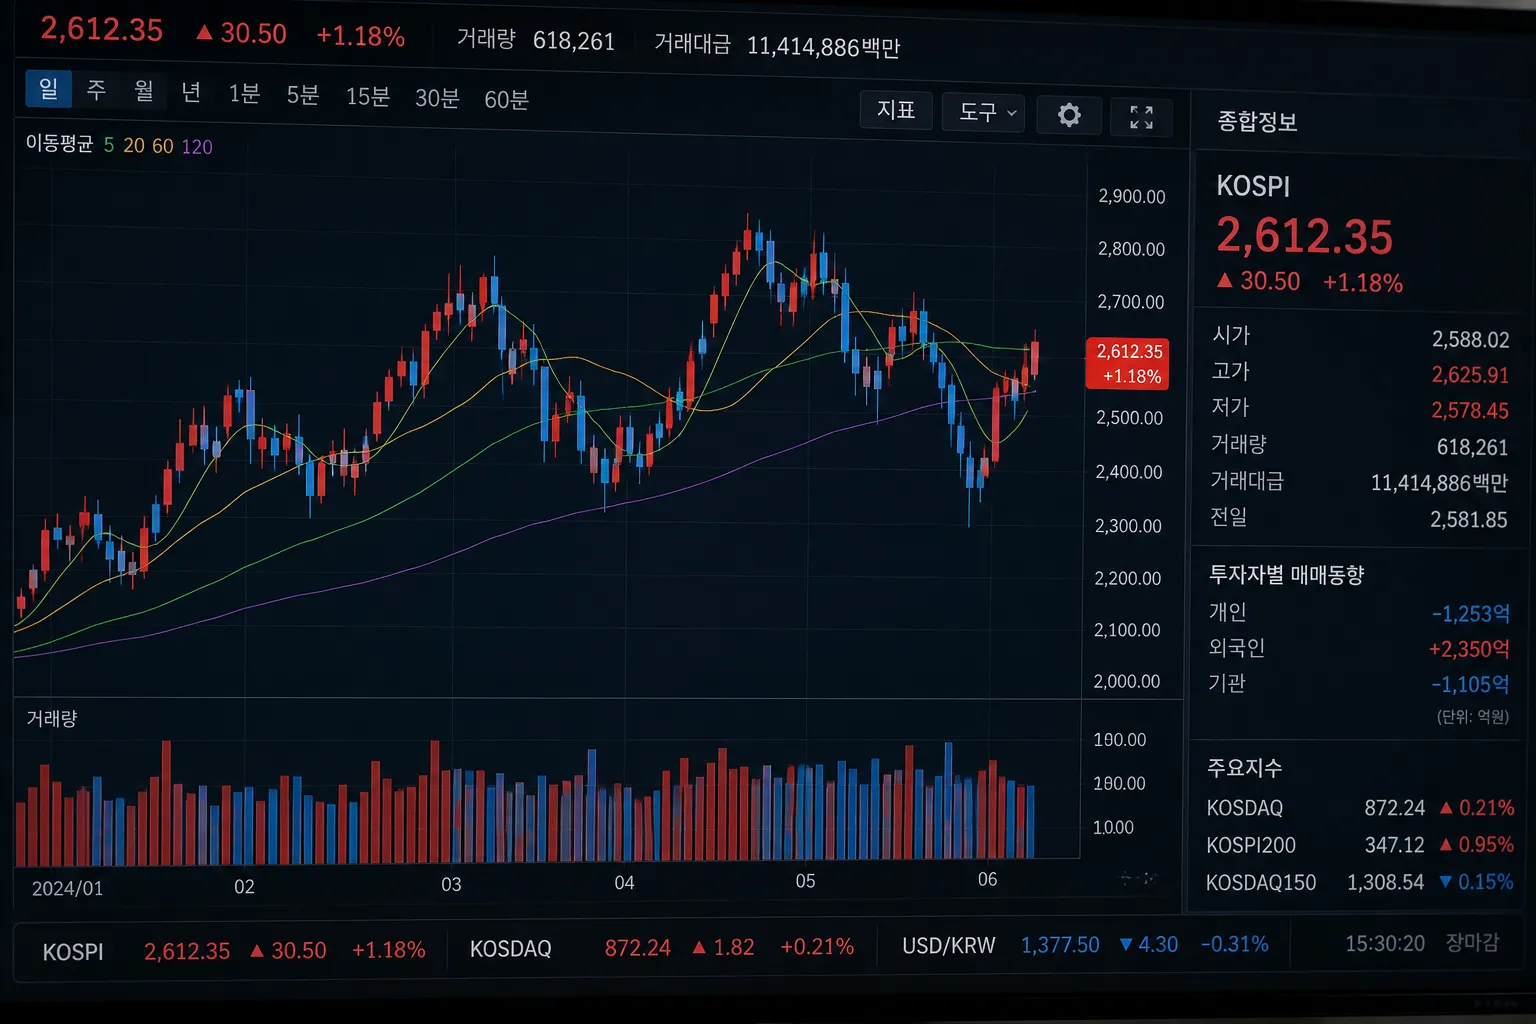Open chart settings with the gear icon
This screenshot has height=1024, width=1536.
point(1069,115)
